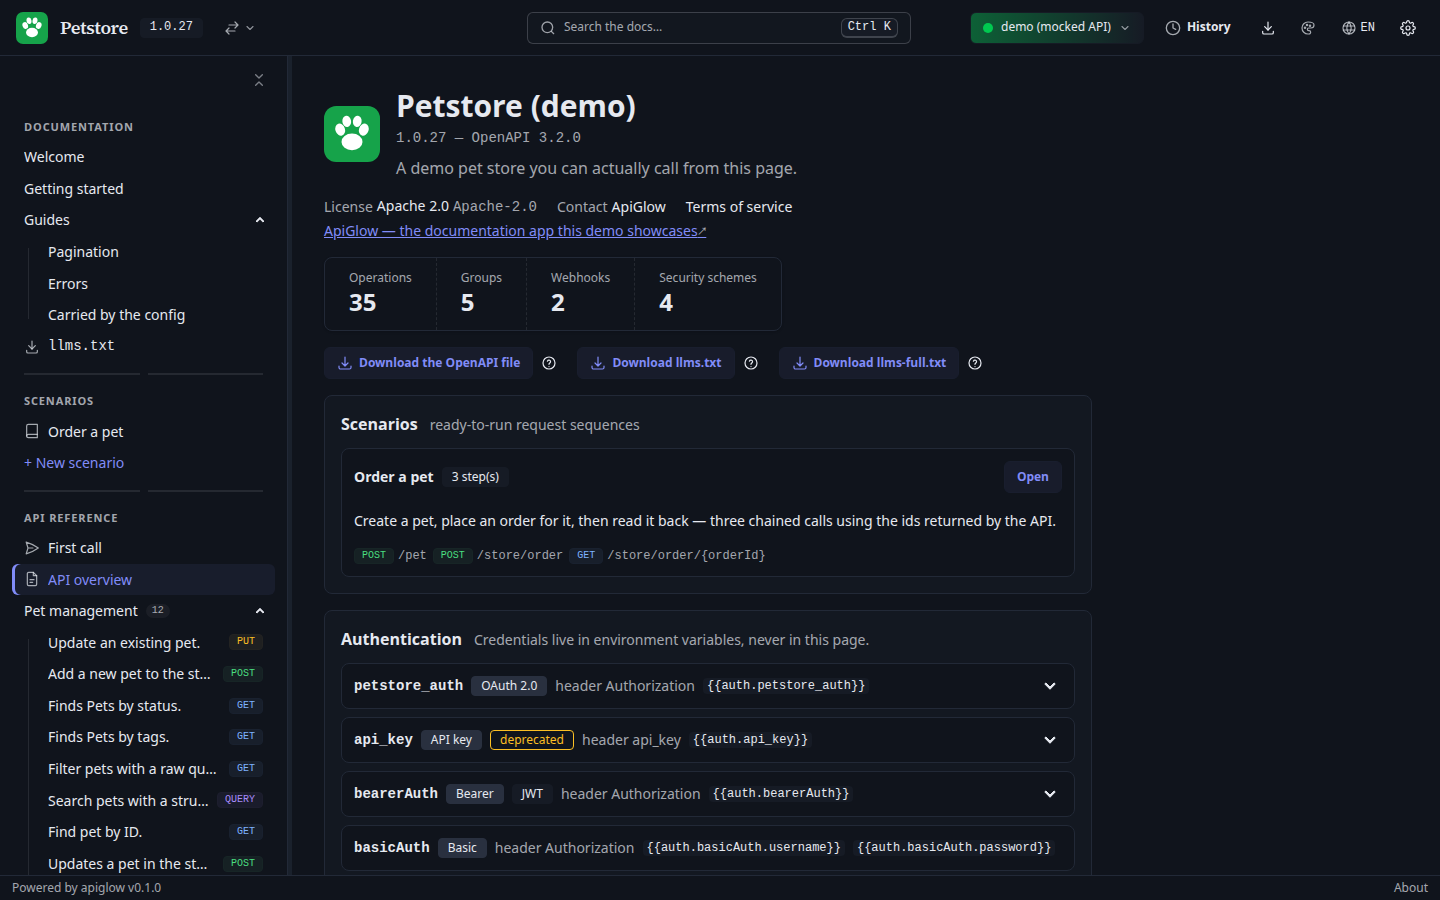Expand the api_key scheme chevron

(1050, 740)
